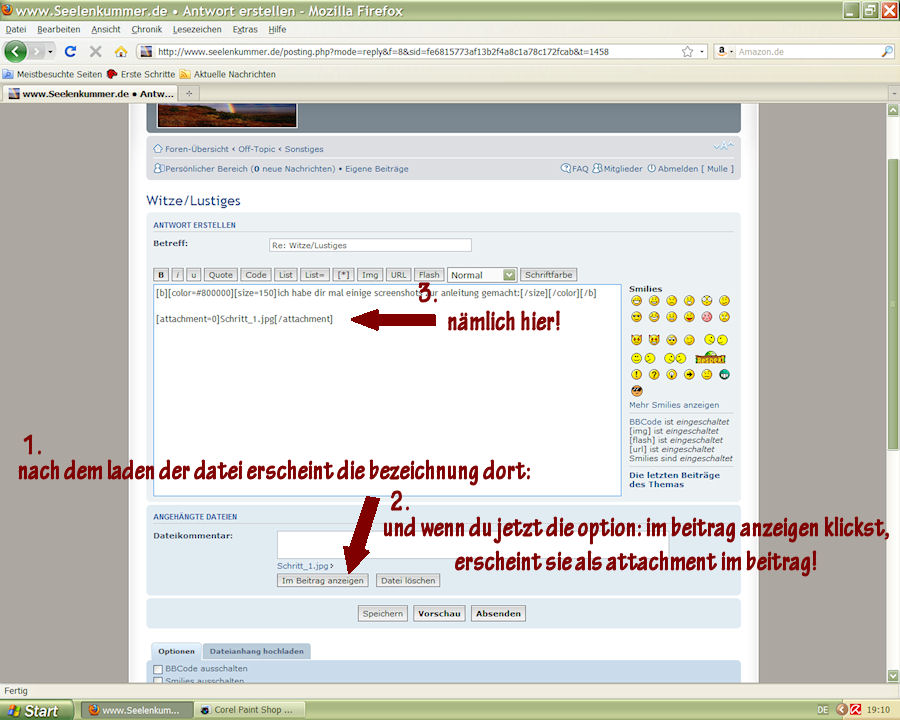Click the Amazon search magnifier icon
The width and height of the screenshot is (900, 720).
[x=886, y=51]
